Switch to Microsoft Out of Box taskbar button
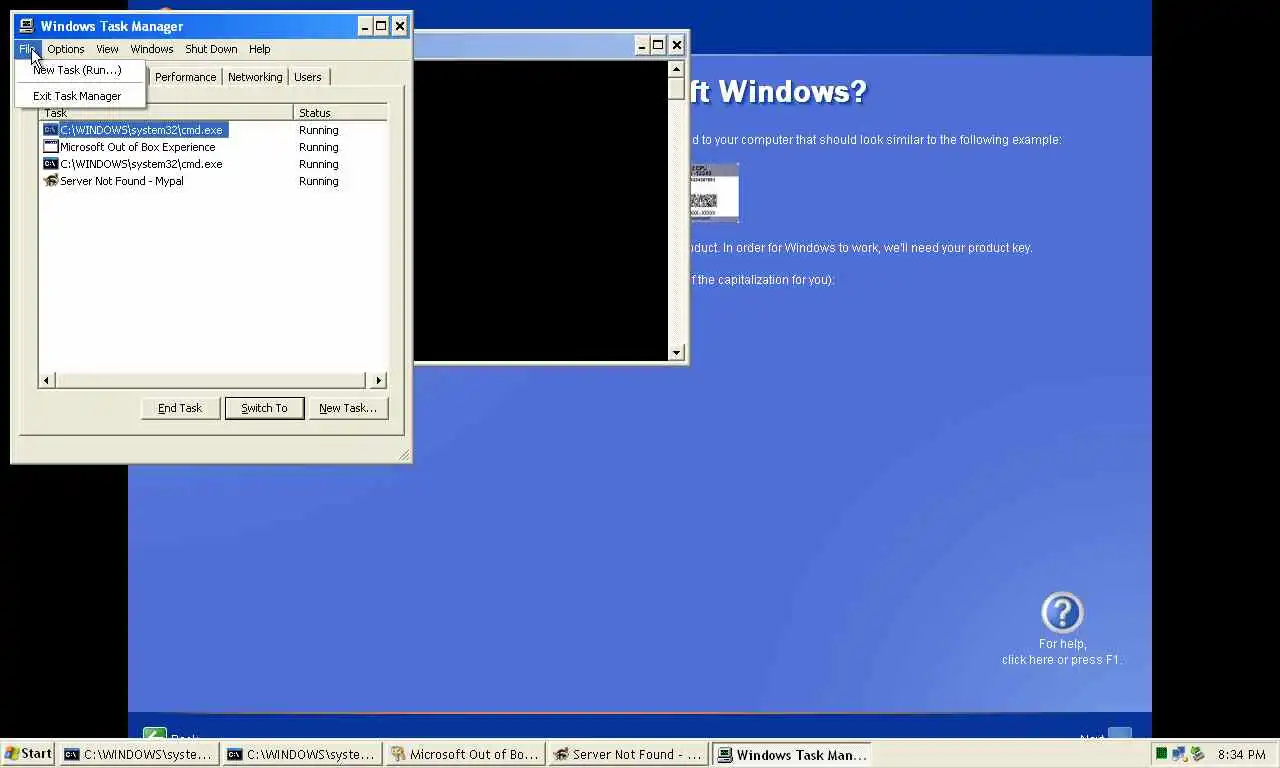The height and width of the screenshot is (768, 1280). (x=465, y=755)
